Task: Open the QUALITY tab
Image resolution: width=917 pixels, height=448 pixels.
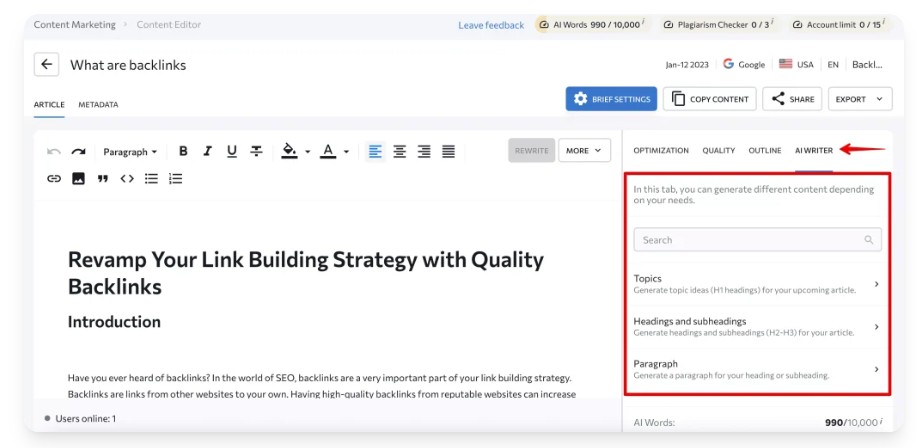Action: (x=719, y=150)
